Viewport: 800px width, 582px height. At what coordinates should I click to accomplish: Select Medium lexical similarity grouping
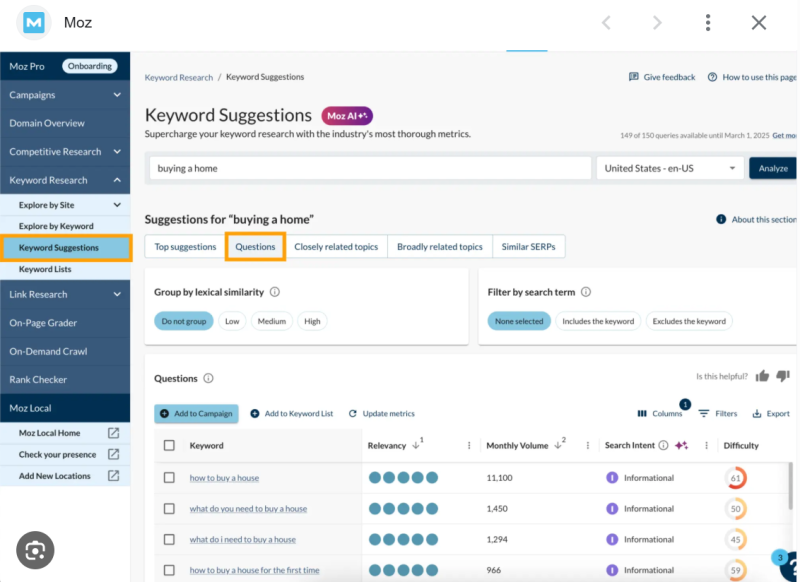click(271, 321)
